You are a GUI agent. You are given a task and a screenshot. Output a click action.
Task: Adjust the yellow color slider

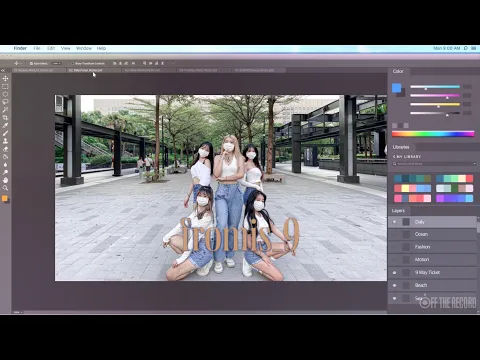pyautogui.click(x=435, y=104)
